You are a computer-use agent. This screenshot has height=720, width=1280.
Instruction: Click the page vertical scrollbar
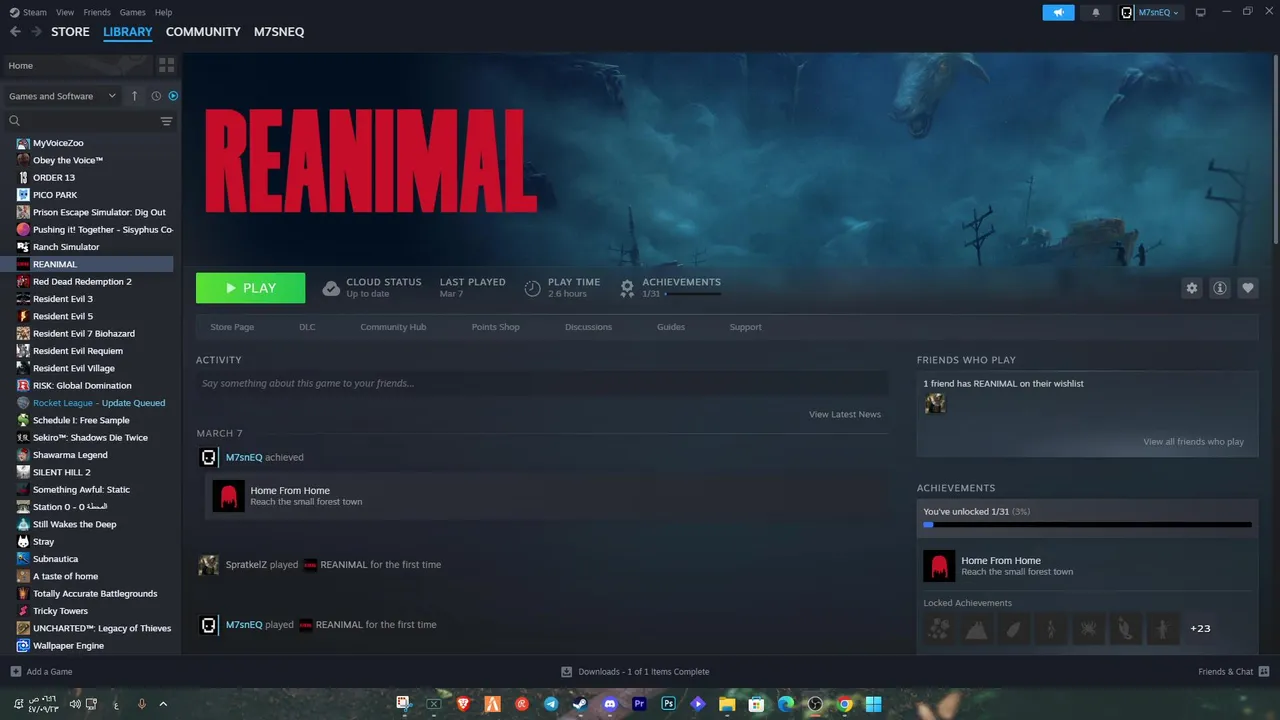click(1275, 150)
